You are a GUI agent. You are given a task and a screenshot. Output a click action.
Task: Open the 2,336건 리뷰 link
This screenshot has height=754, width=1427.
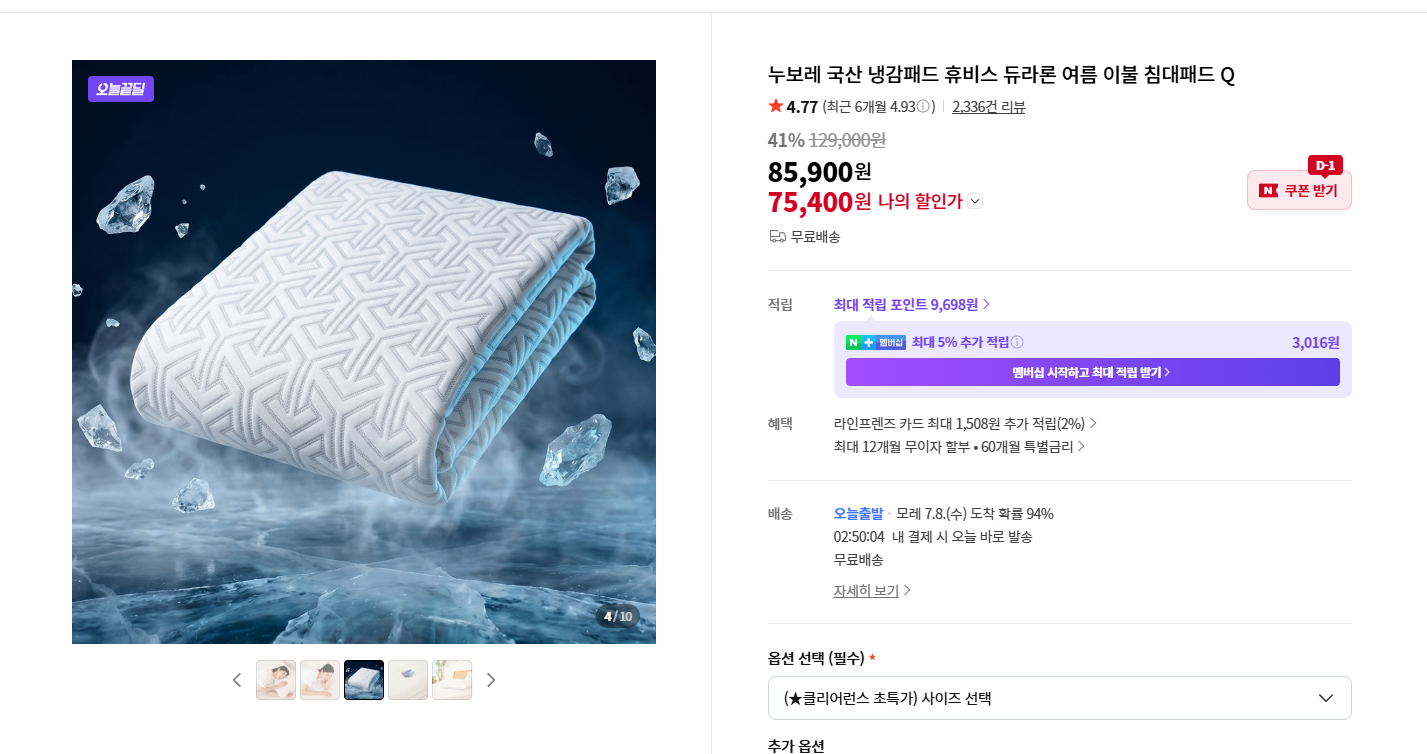point(988,107)
